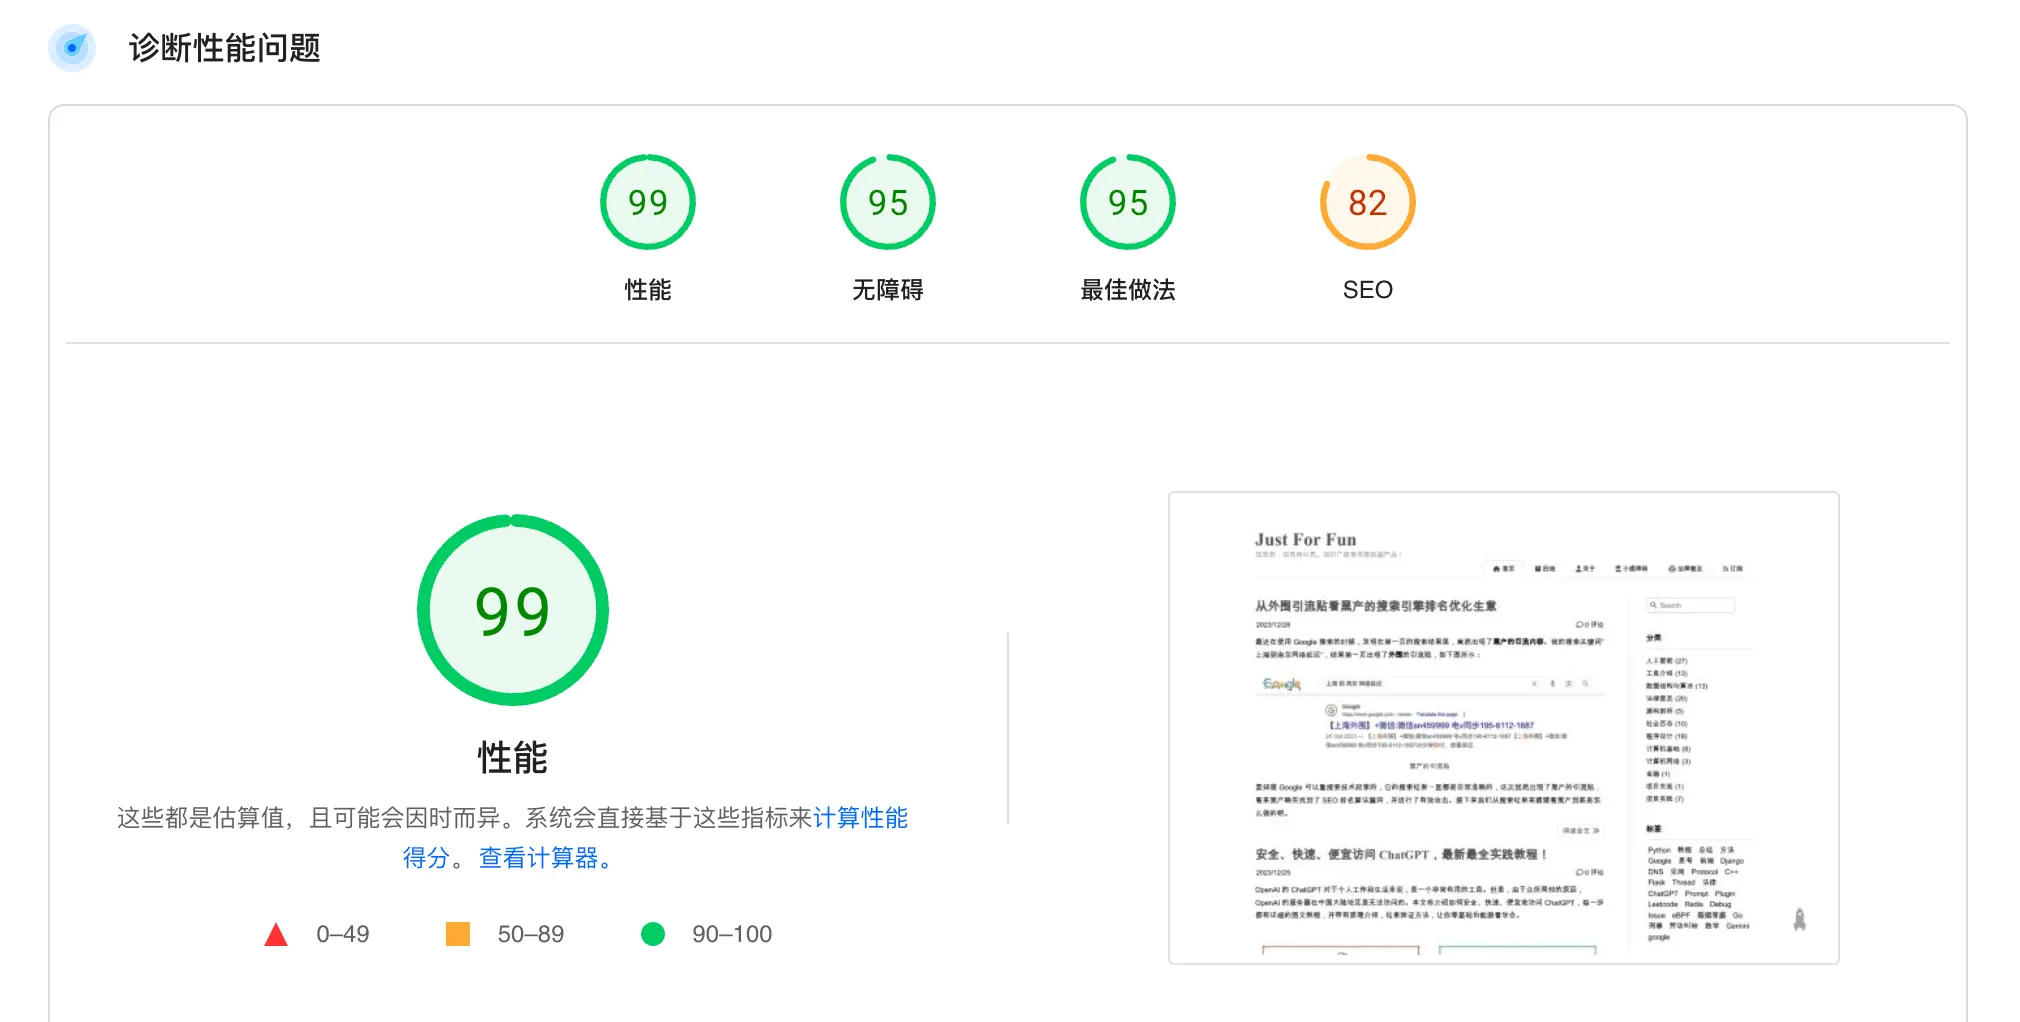Click the orange square 50–89 legend icon
Viewport: 2020px width, 1022px height.
(458, 934)
